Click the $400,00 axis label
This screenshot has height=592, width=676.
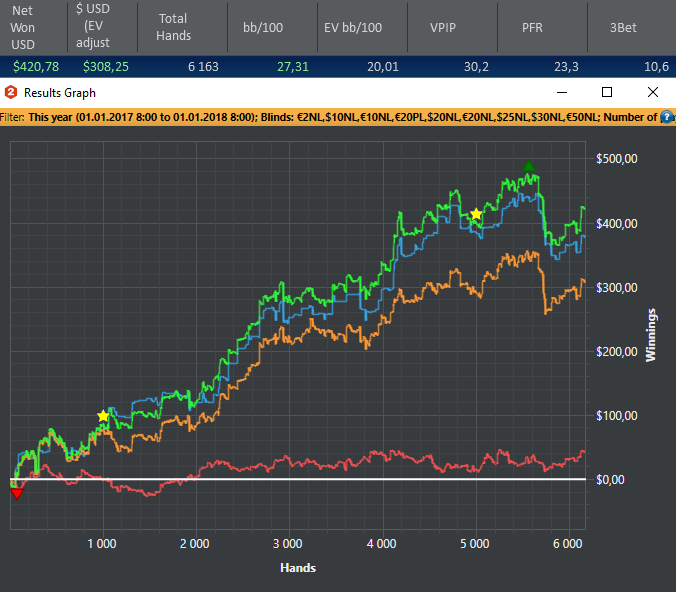pos(617,223)
